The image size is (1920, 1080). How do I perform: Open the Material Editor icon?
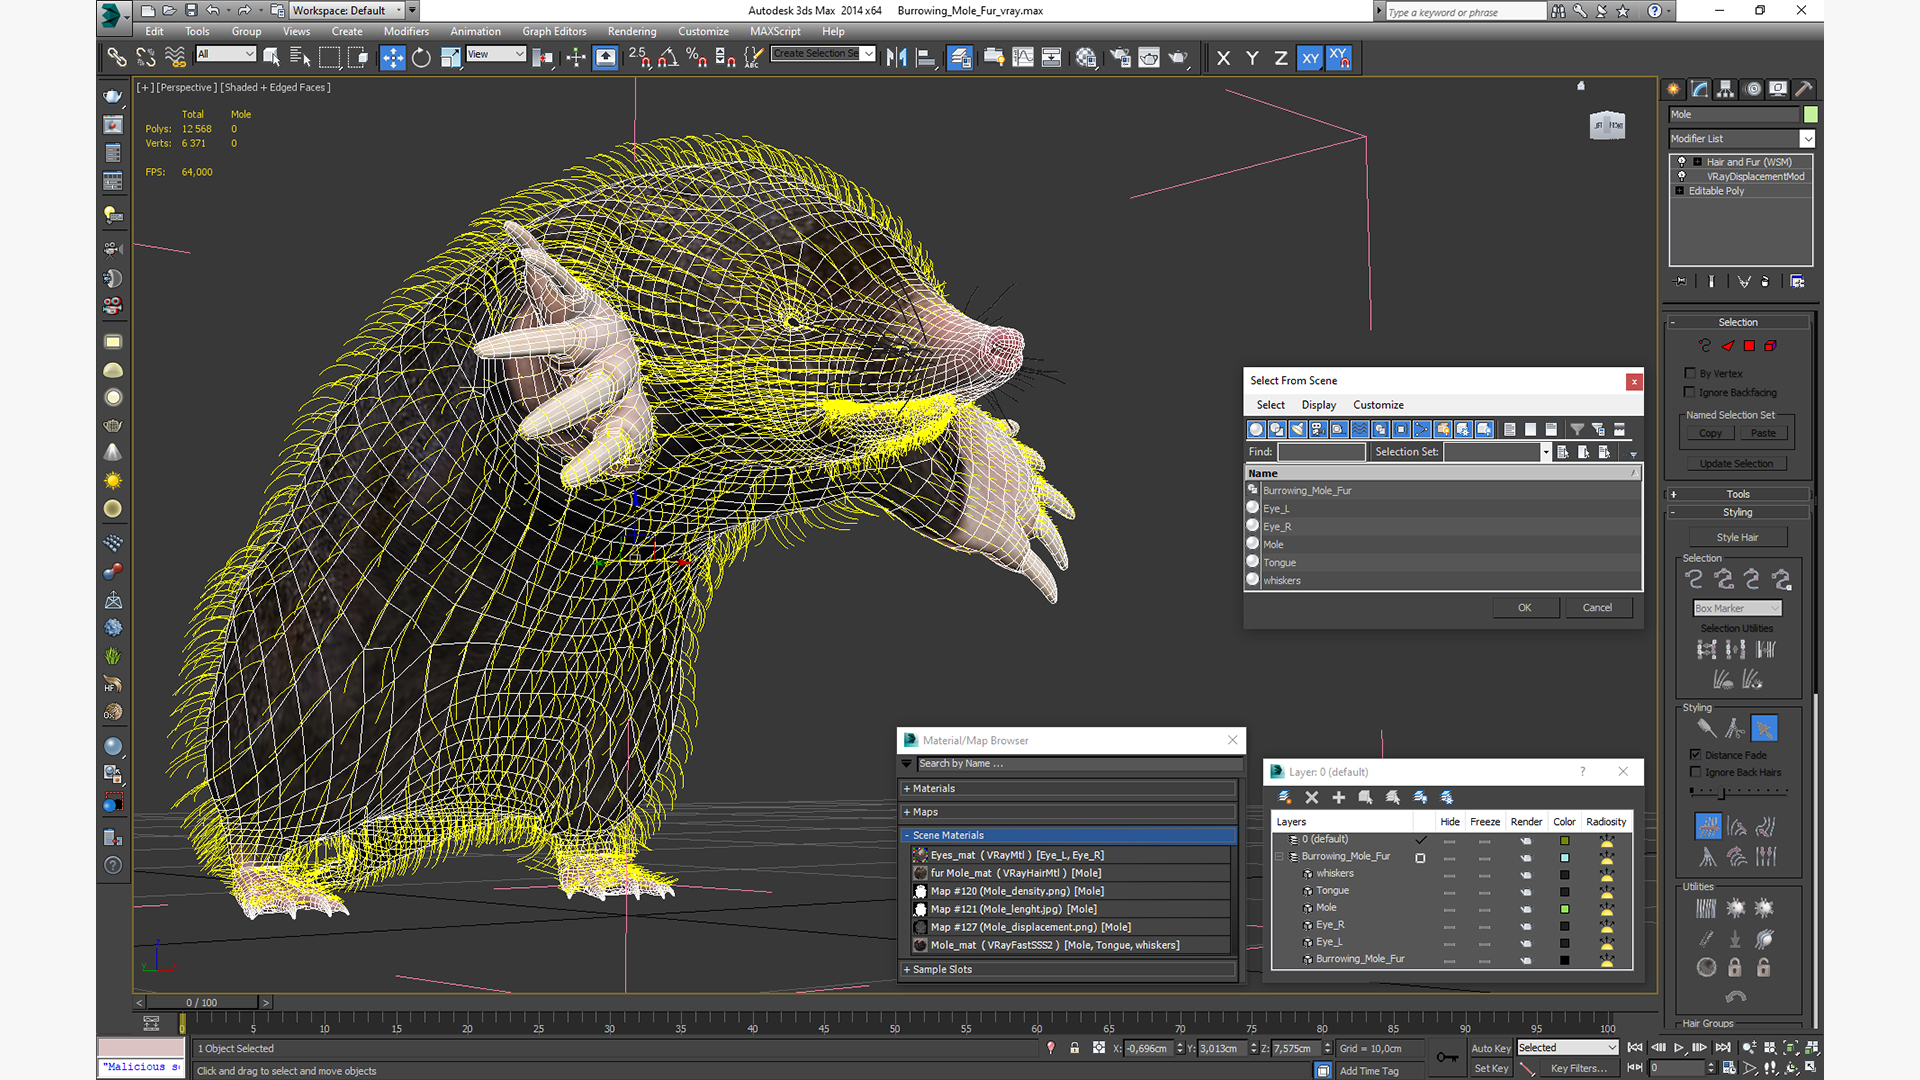coord(1086,58)
